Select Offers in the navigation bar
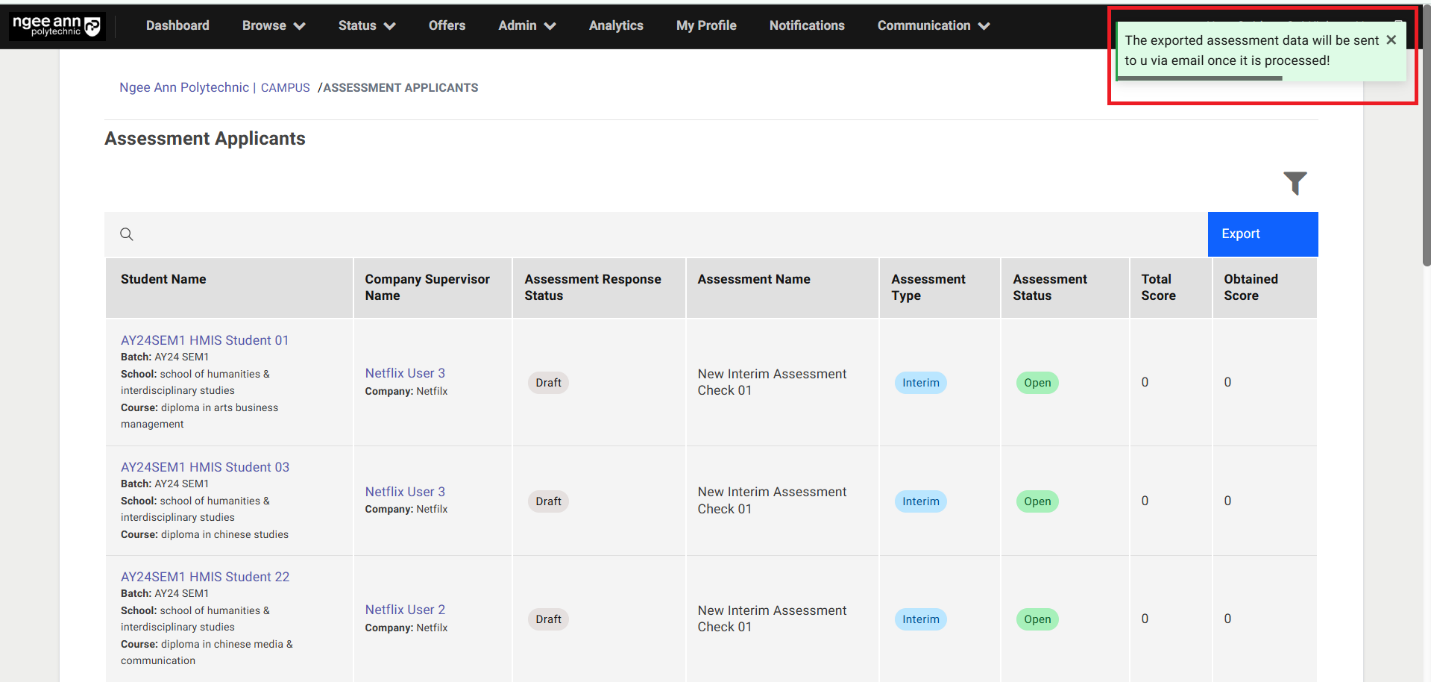 point(447,26)
